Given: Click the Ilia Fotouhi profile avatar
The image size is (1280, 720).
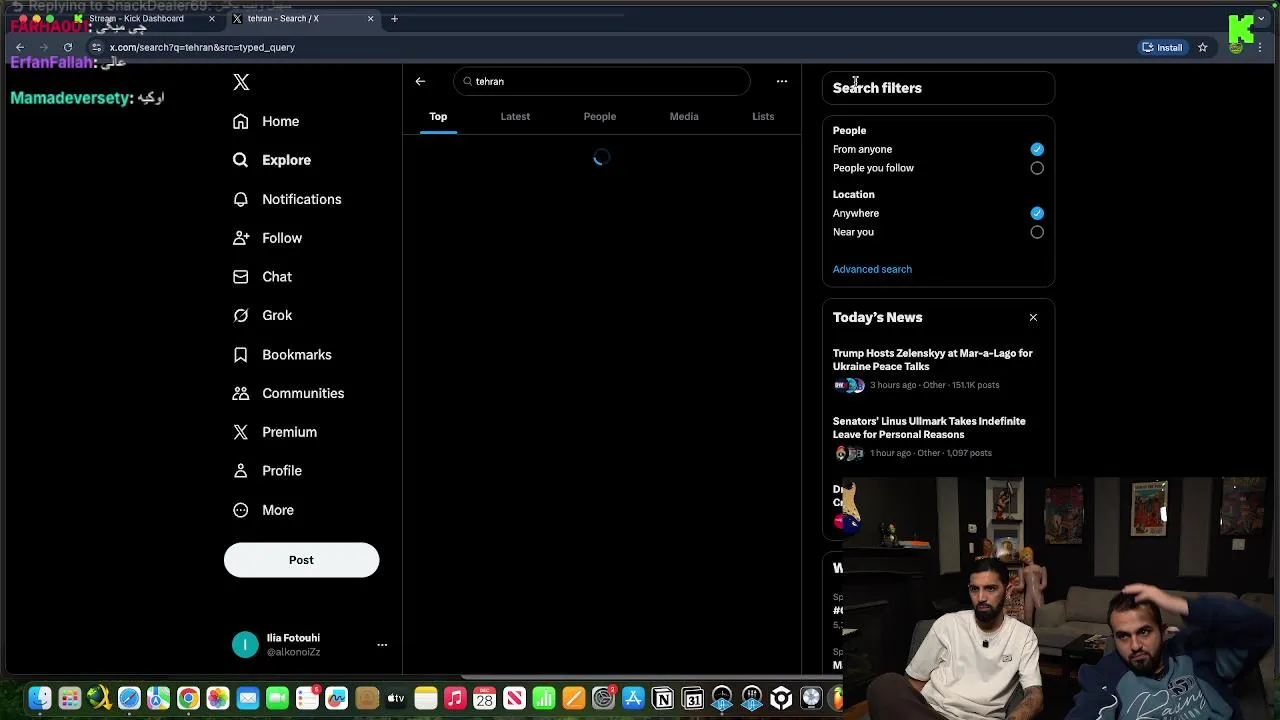Looking at the screenshot, I should (x=245, y=645).
